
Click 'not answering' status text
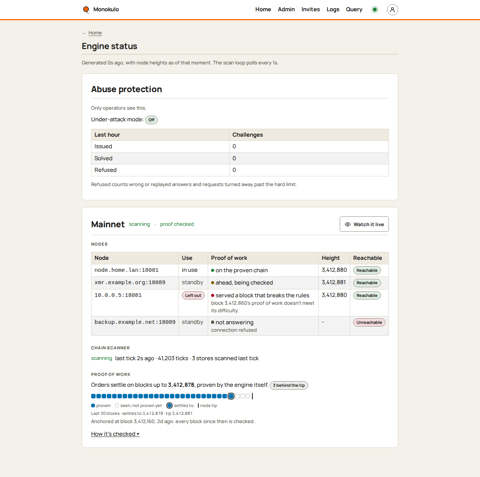[x=235, y=322]
